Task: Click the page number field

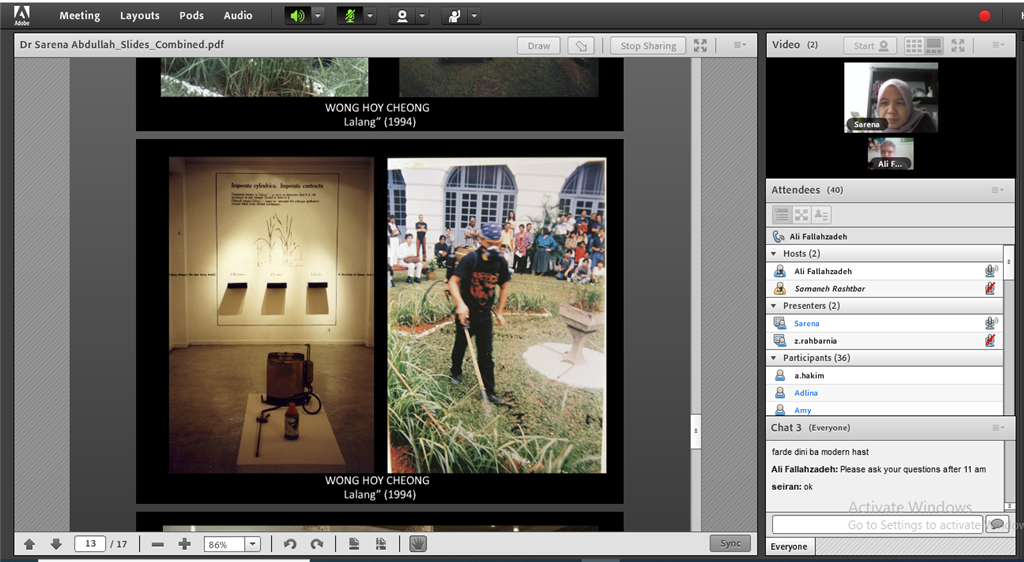Action: 90,544
